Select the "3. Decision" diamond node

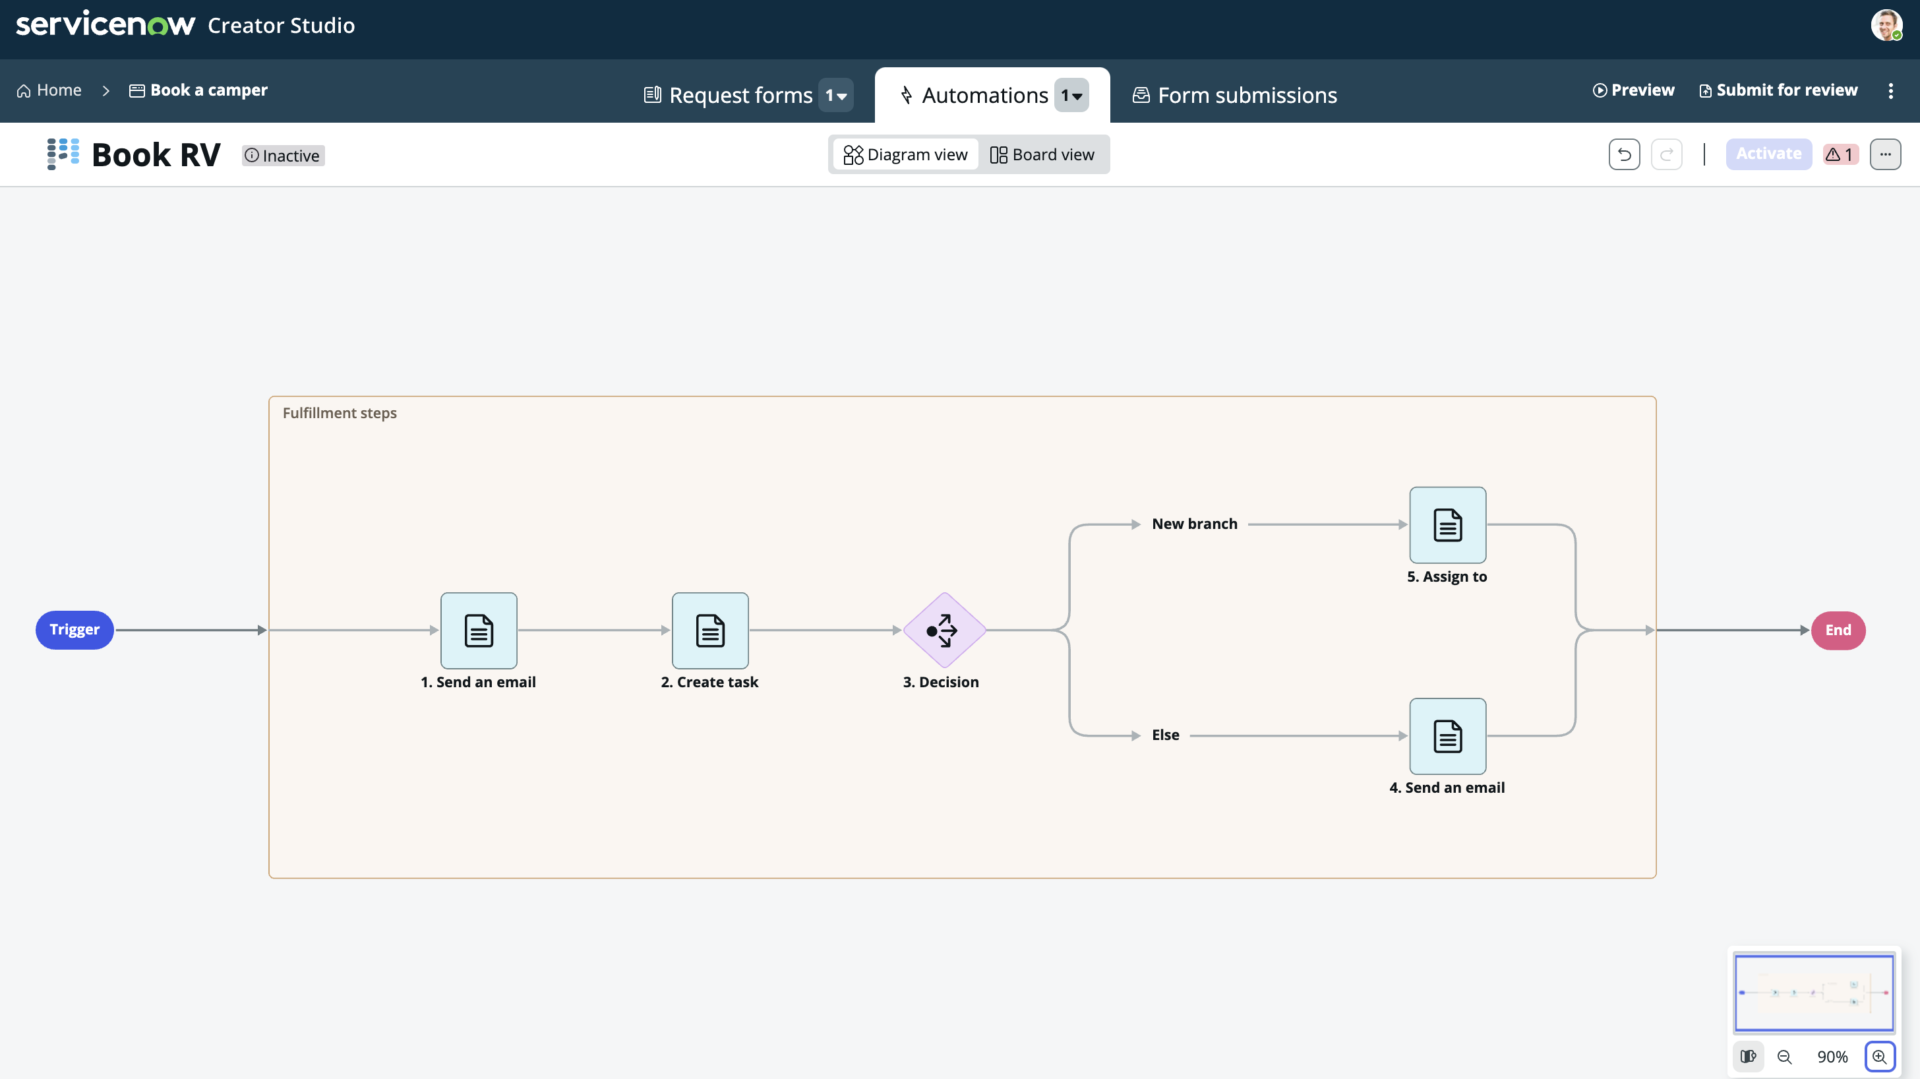pos(943,631)
